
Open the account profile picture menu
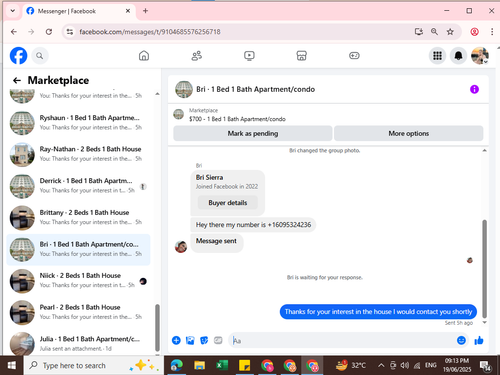pos(480,56)
